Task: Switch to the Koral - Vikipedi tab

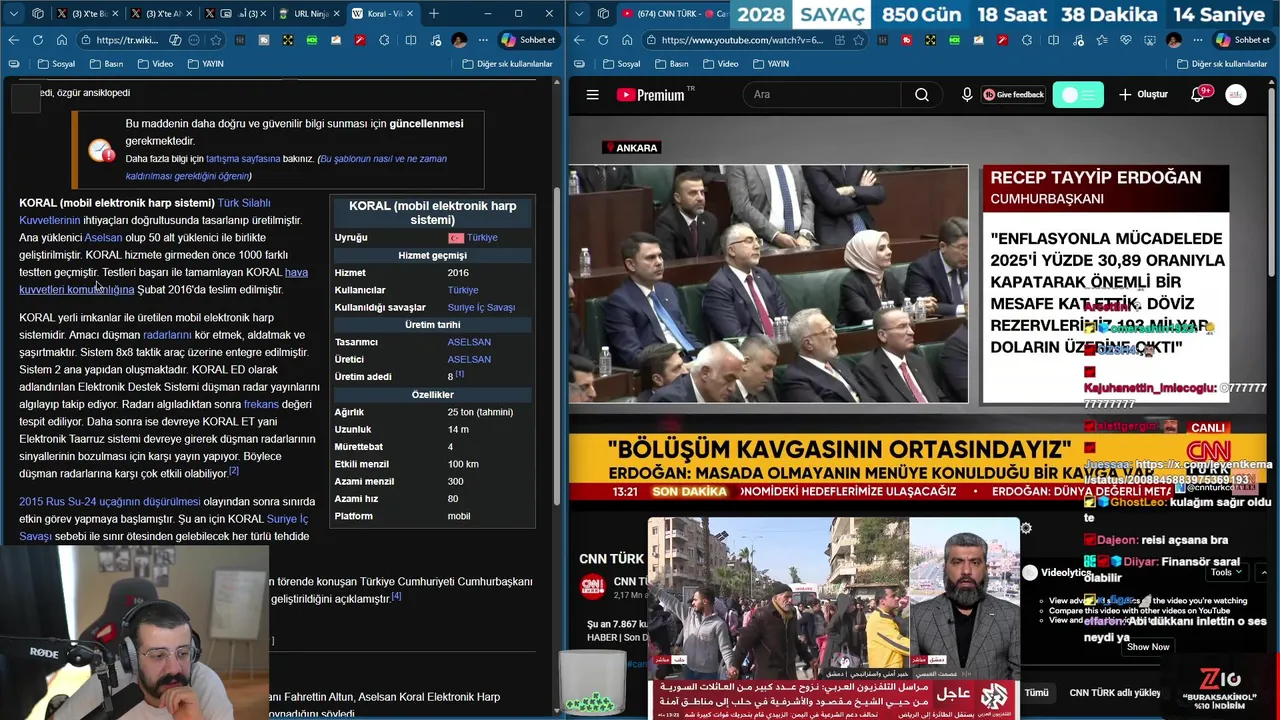Action: [x=385, y=14]
